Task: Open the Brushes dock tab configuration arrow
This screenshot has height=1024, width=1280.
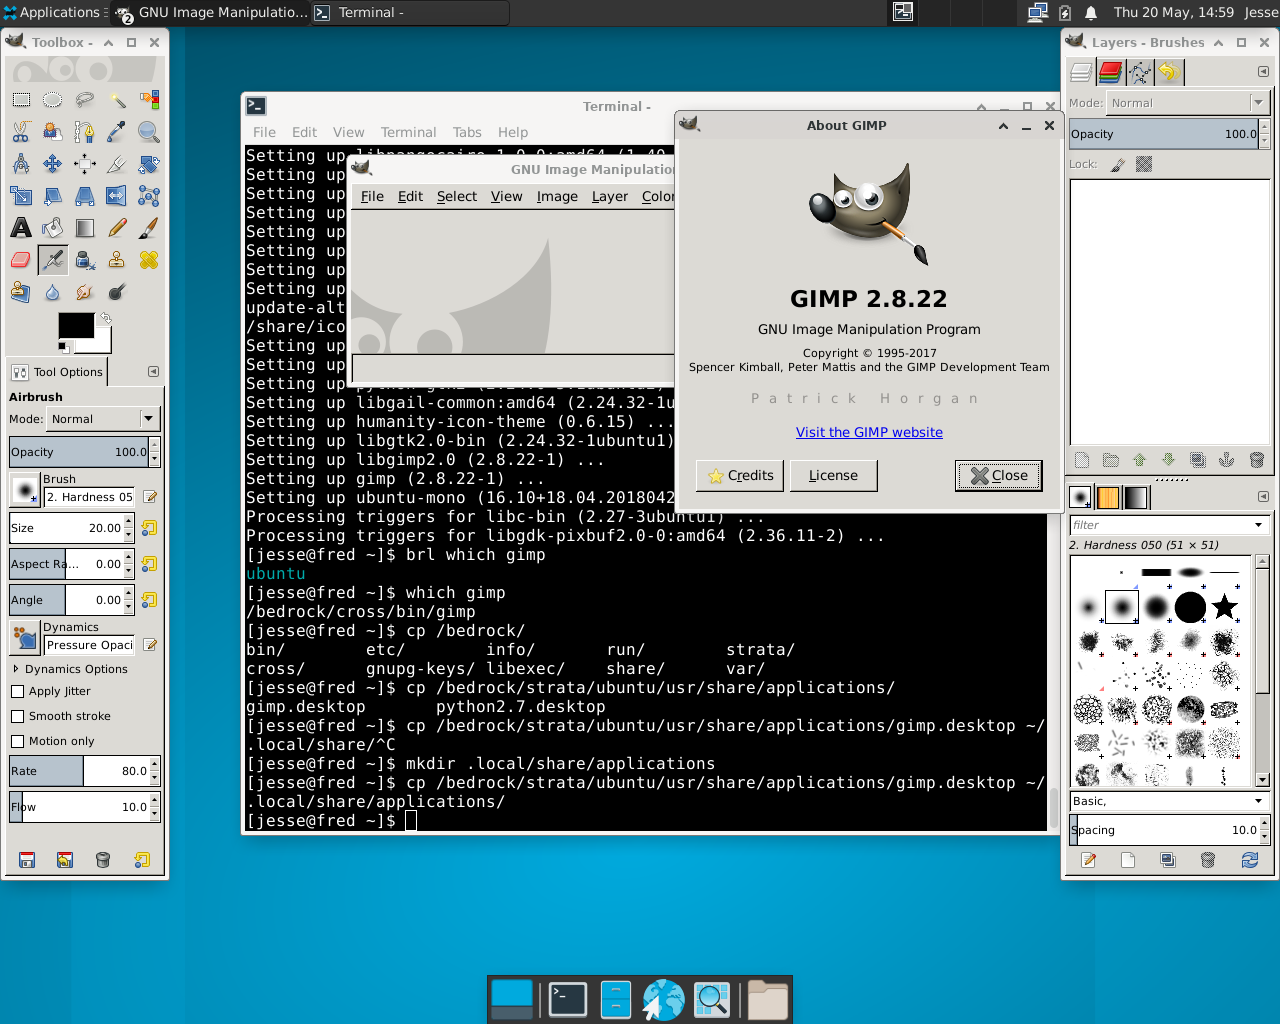Action: [x=1263, y=496]
